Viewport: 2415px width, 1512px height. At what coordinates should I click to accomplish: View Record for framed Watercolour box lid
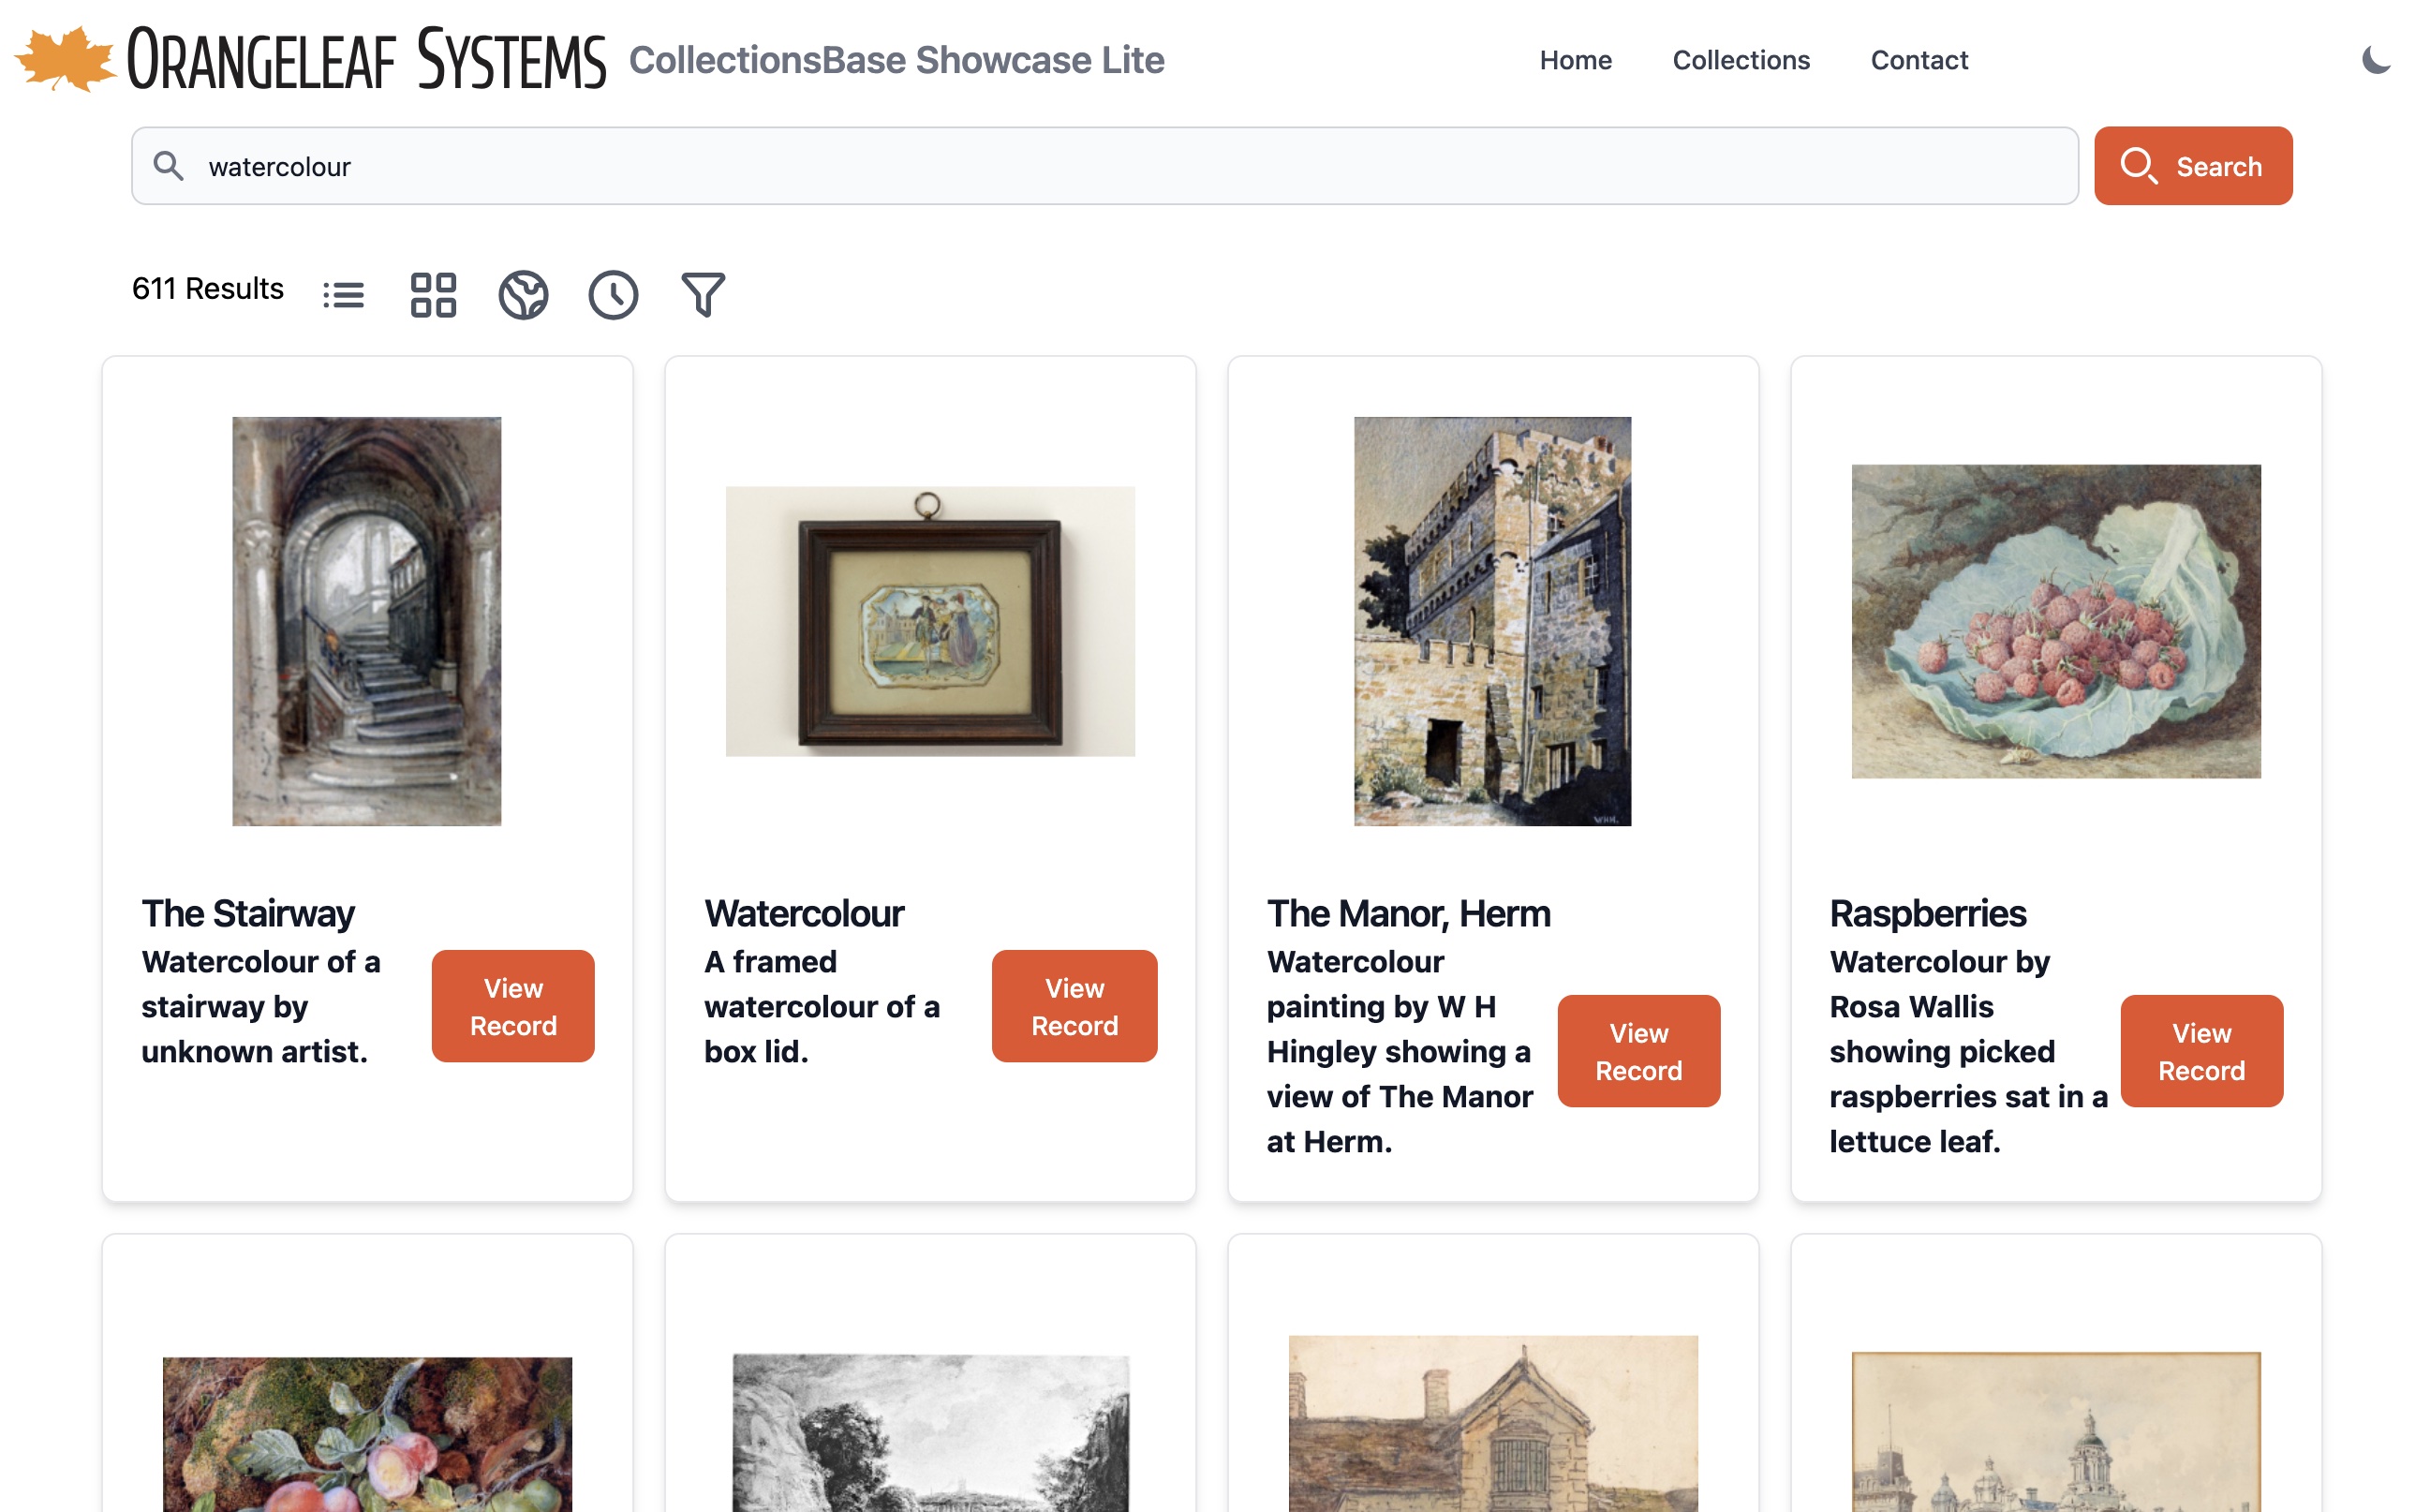coord(1075,1006)
